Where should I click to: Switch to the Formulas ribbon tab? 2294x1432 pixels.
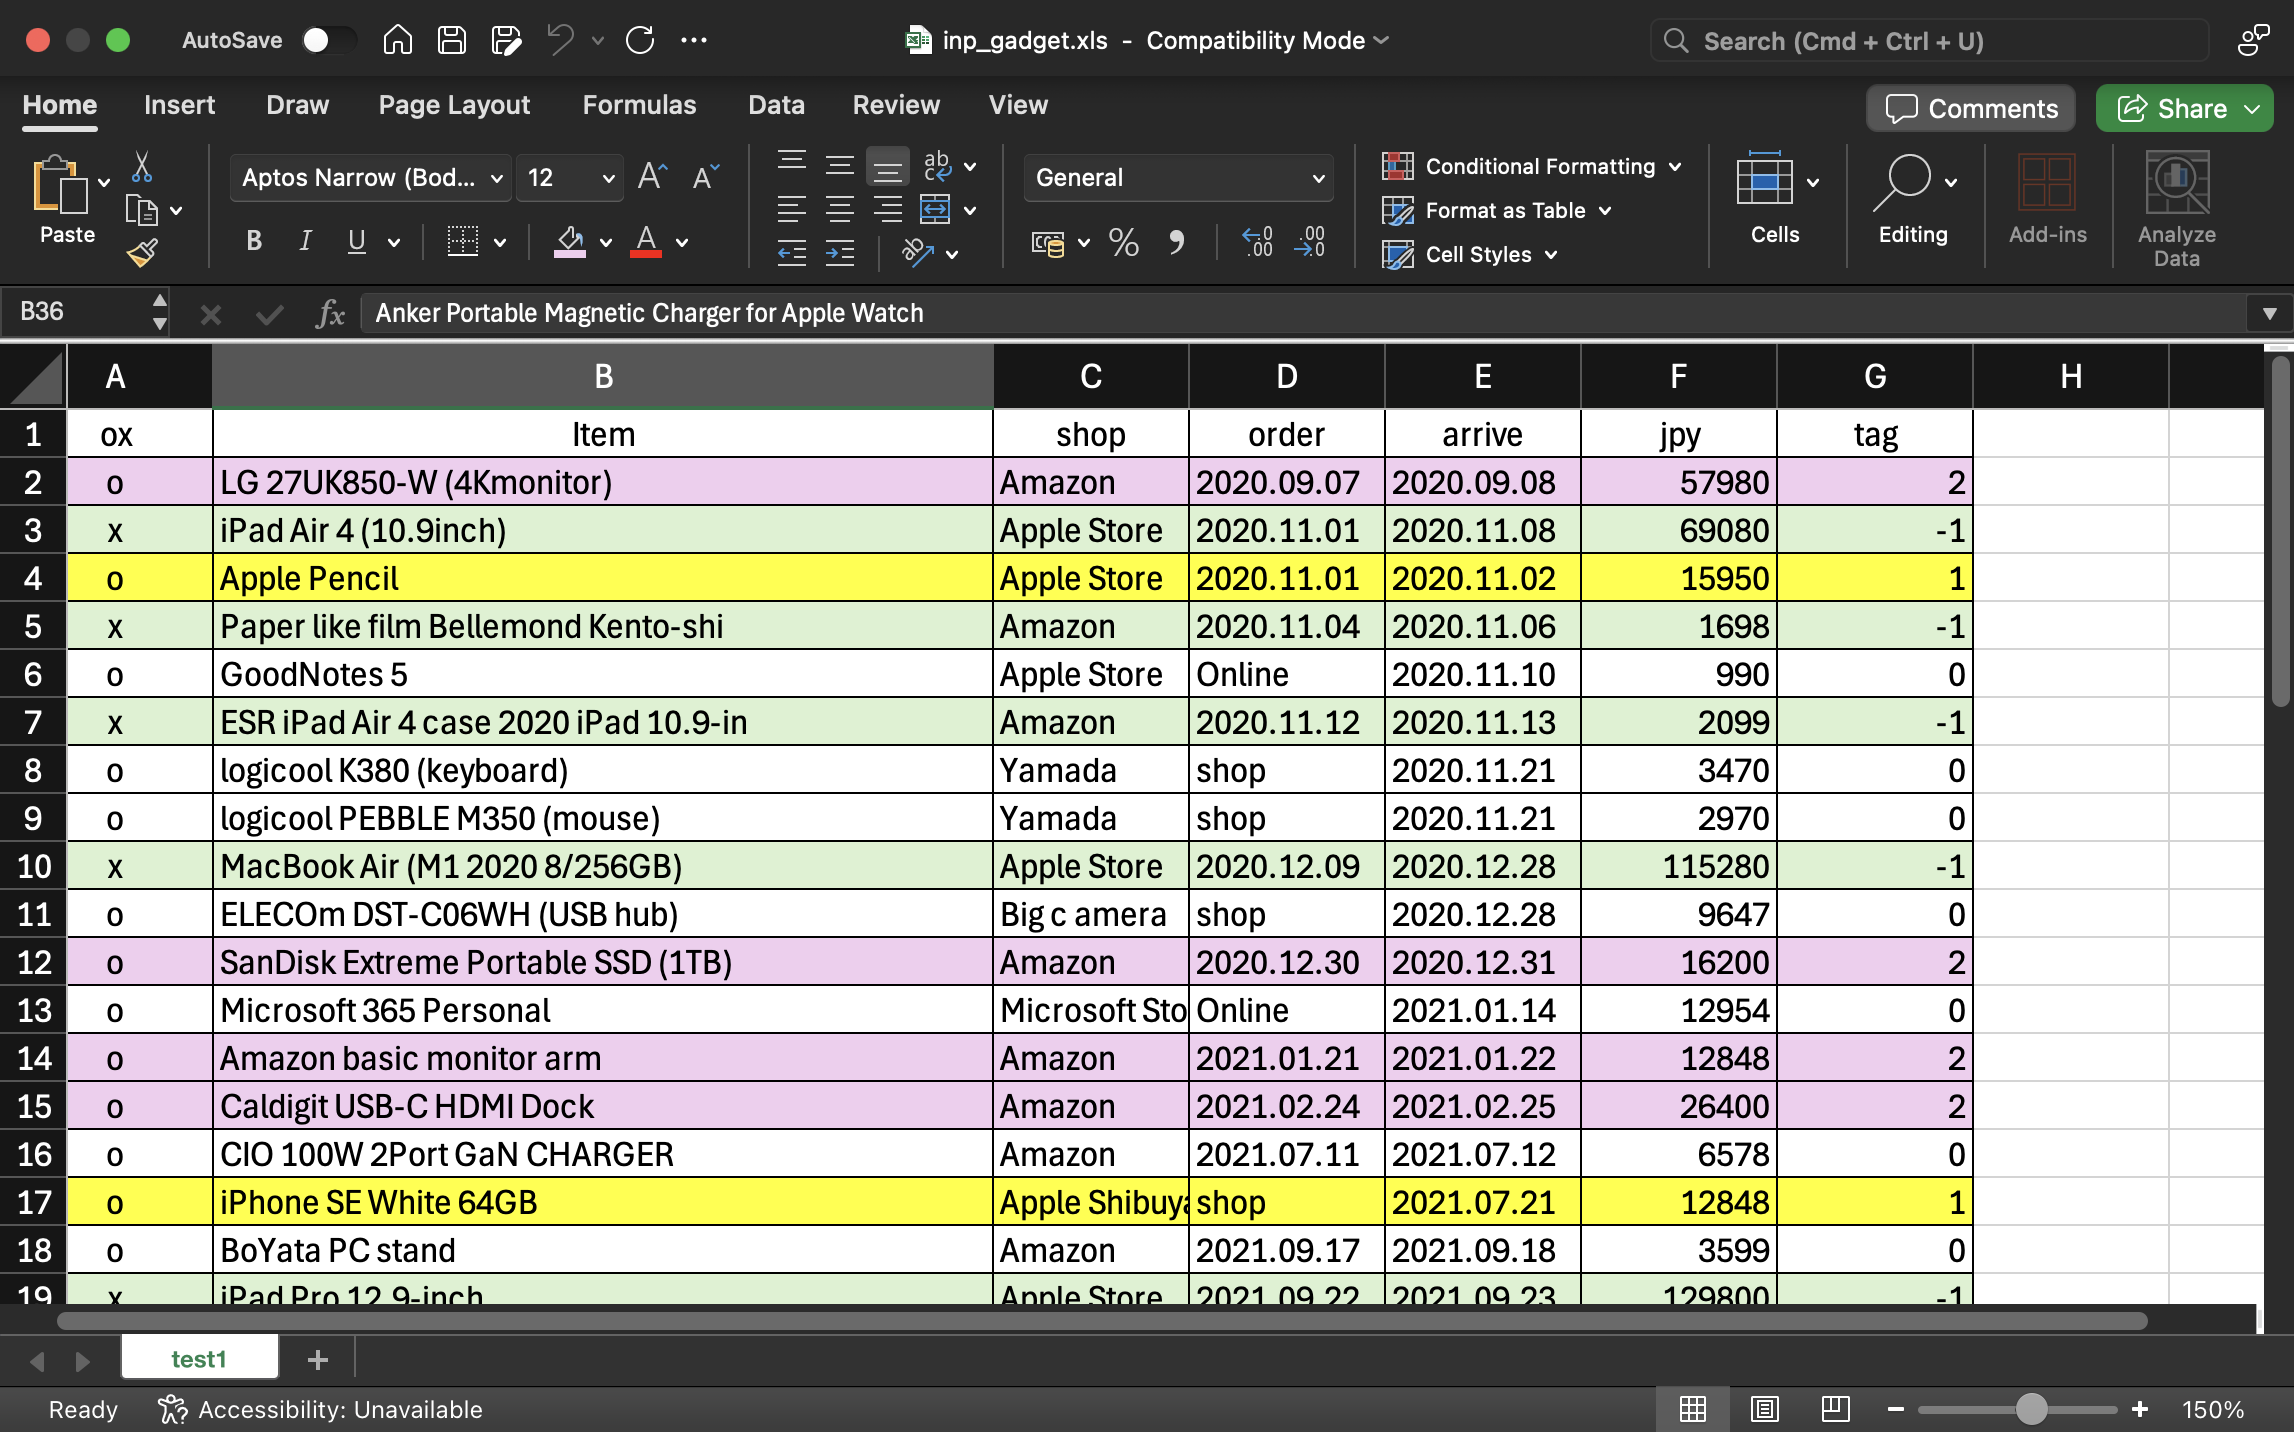tap(639, 105)
